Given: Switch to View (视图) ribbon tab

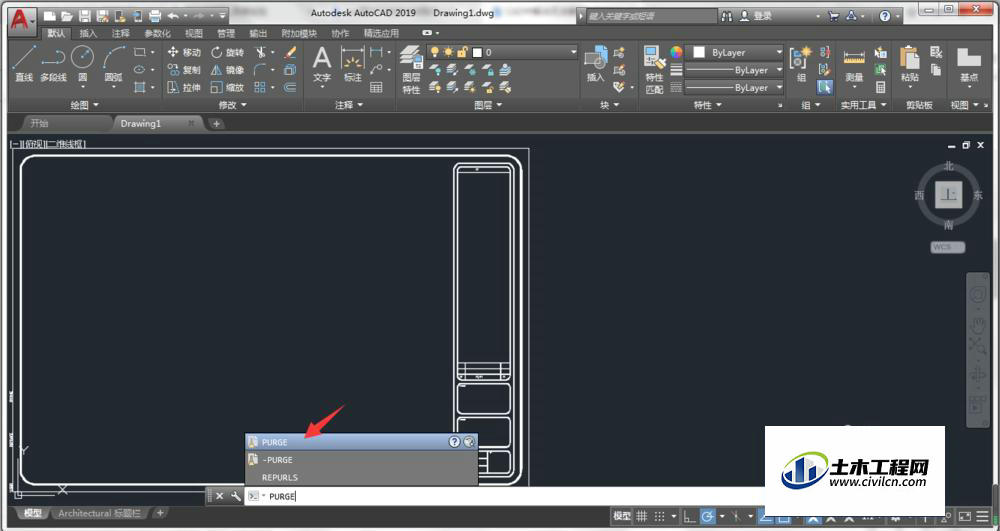Looking at the screenshot, I should 193,33.
